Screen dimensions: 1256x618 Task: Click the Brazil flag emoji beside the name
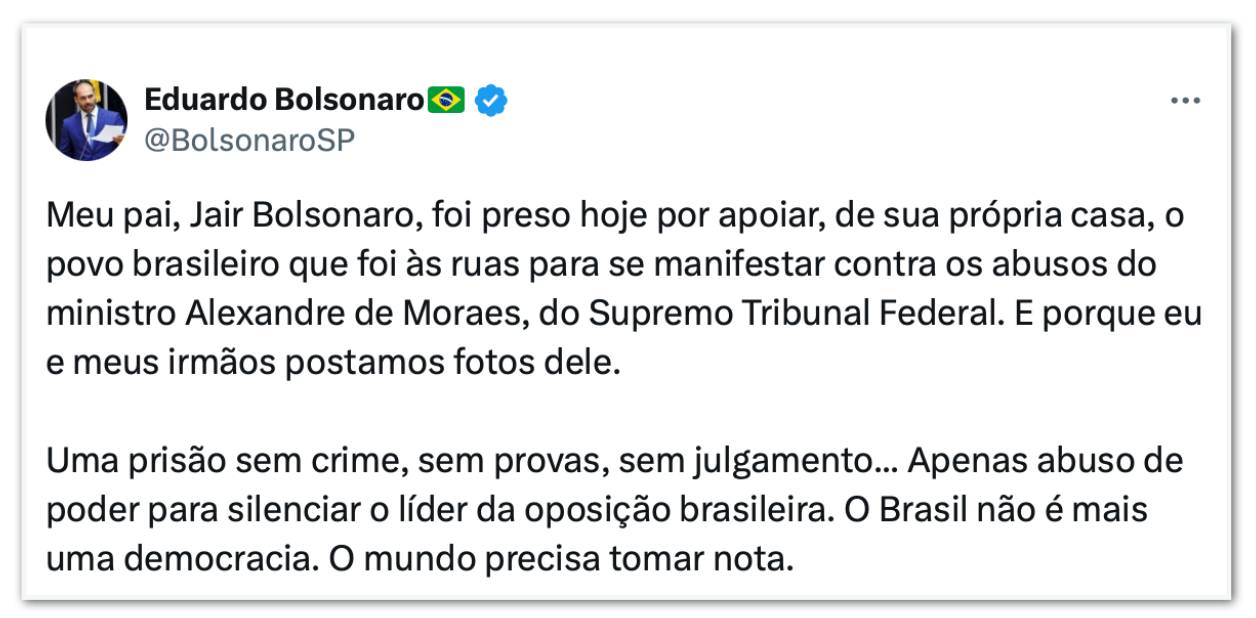tap(446, 100)
